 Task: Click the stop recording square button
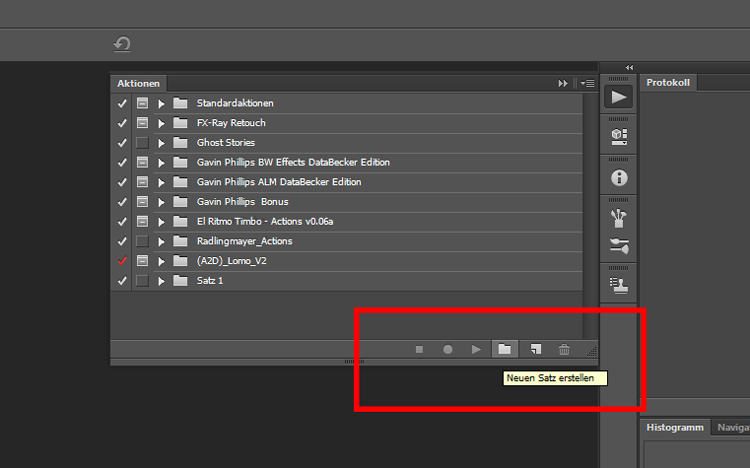pos(419,350)
